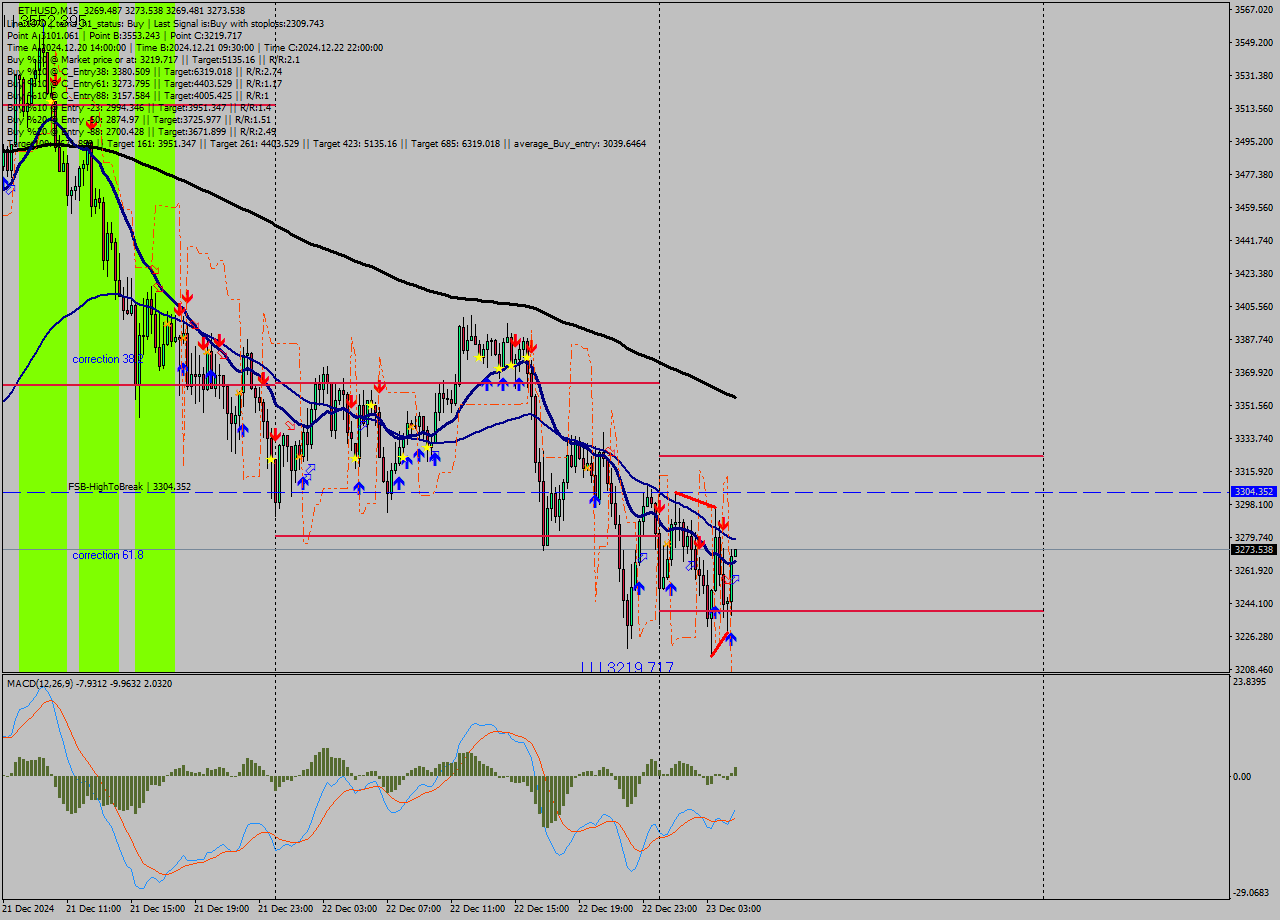Image resolution: width=1280 pixels, height=920 pixels.
Task: Click the 3369.920 price axis label
Action: point(1253,372)
